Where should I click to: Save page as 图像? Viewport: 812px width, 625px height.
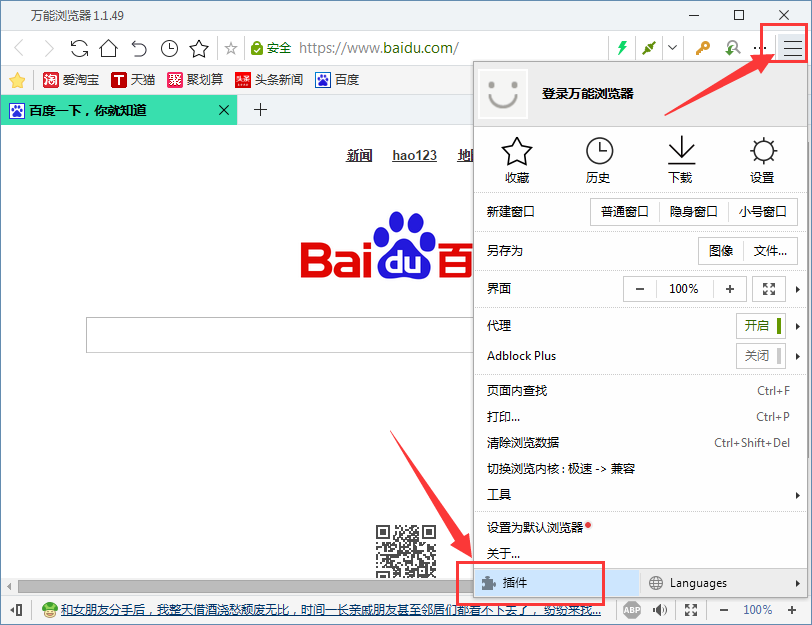click(721, 251)
